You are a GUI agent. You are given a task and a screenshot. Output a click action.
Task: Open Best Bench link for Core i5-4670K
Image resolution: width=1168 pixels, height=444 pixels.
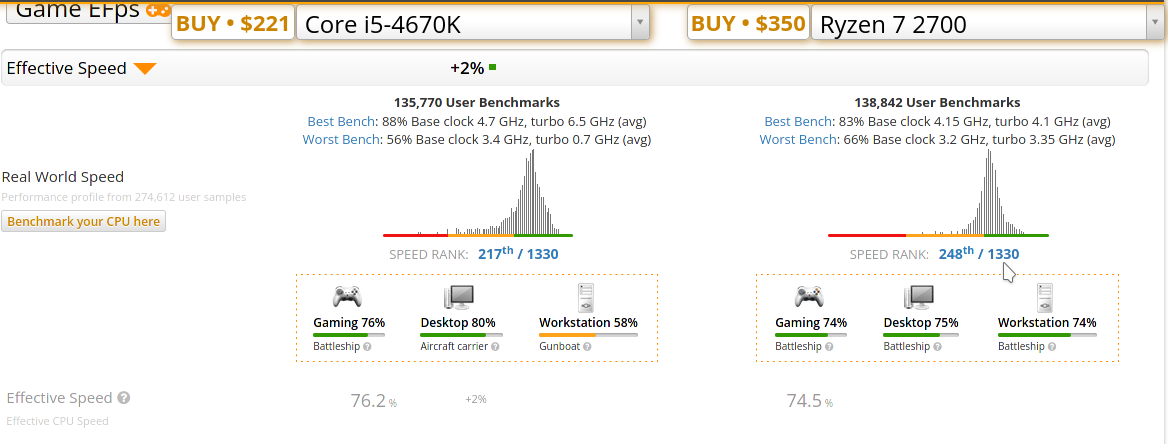click(x=341, y=121)
